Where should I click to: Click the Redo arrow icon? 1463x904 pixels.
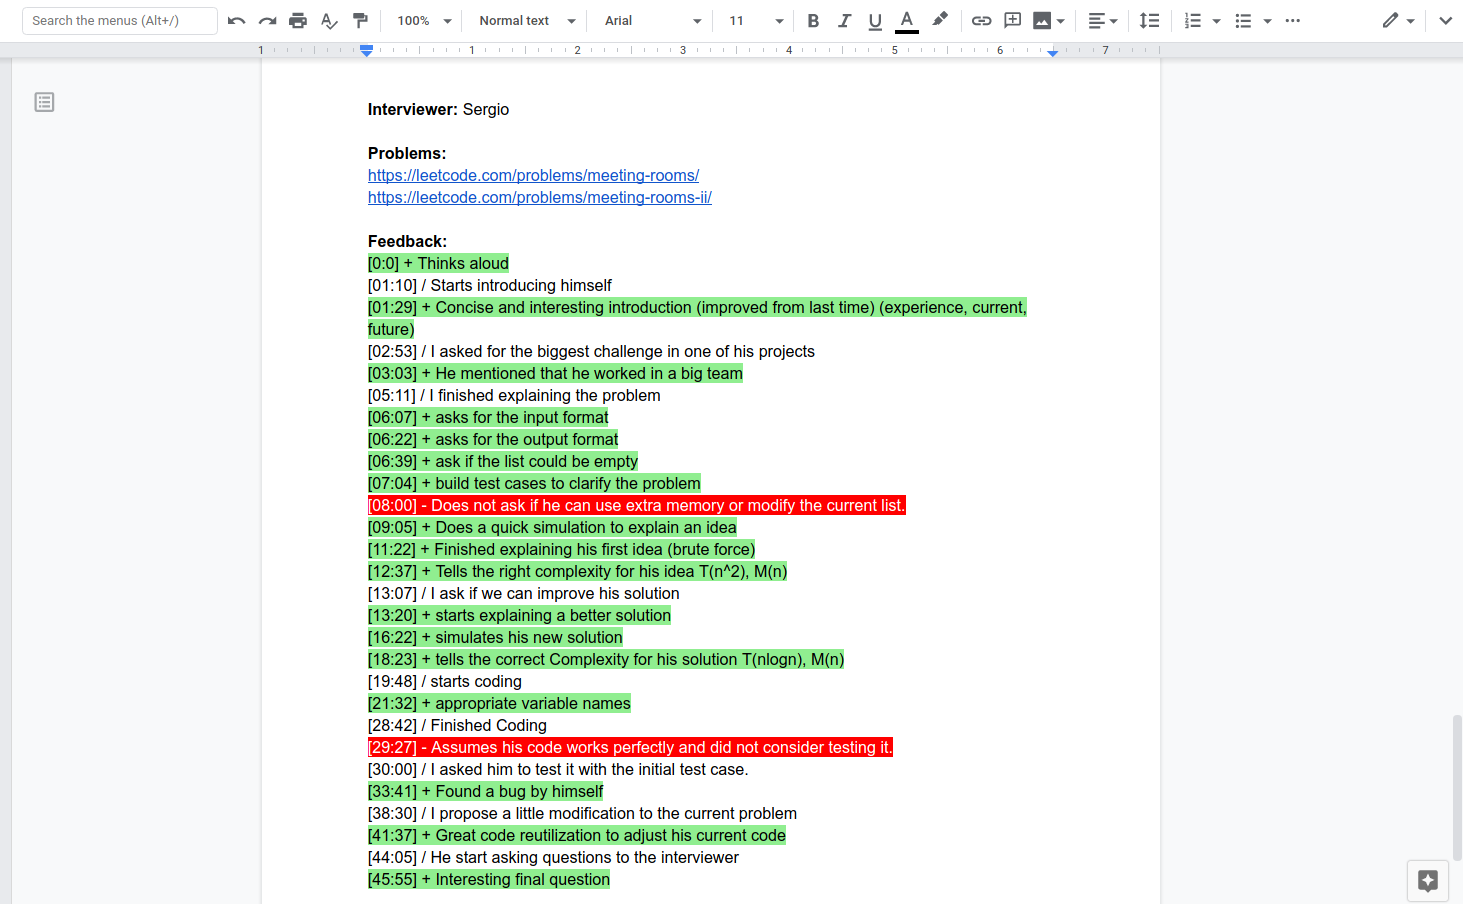pos(267,21)
